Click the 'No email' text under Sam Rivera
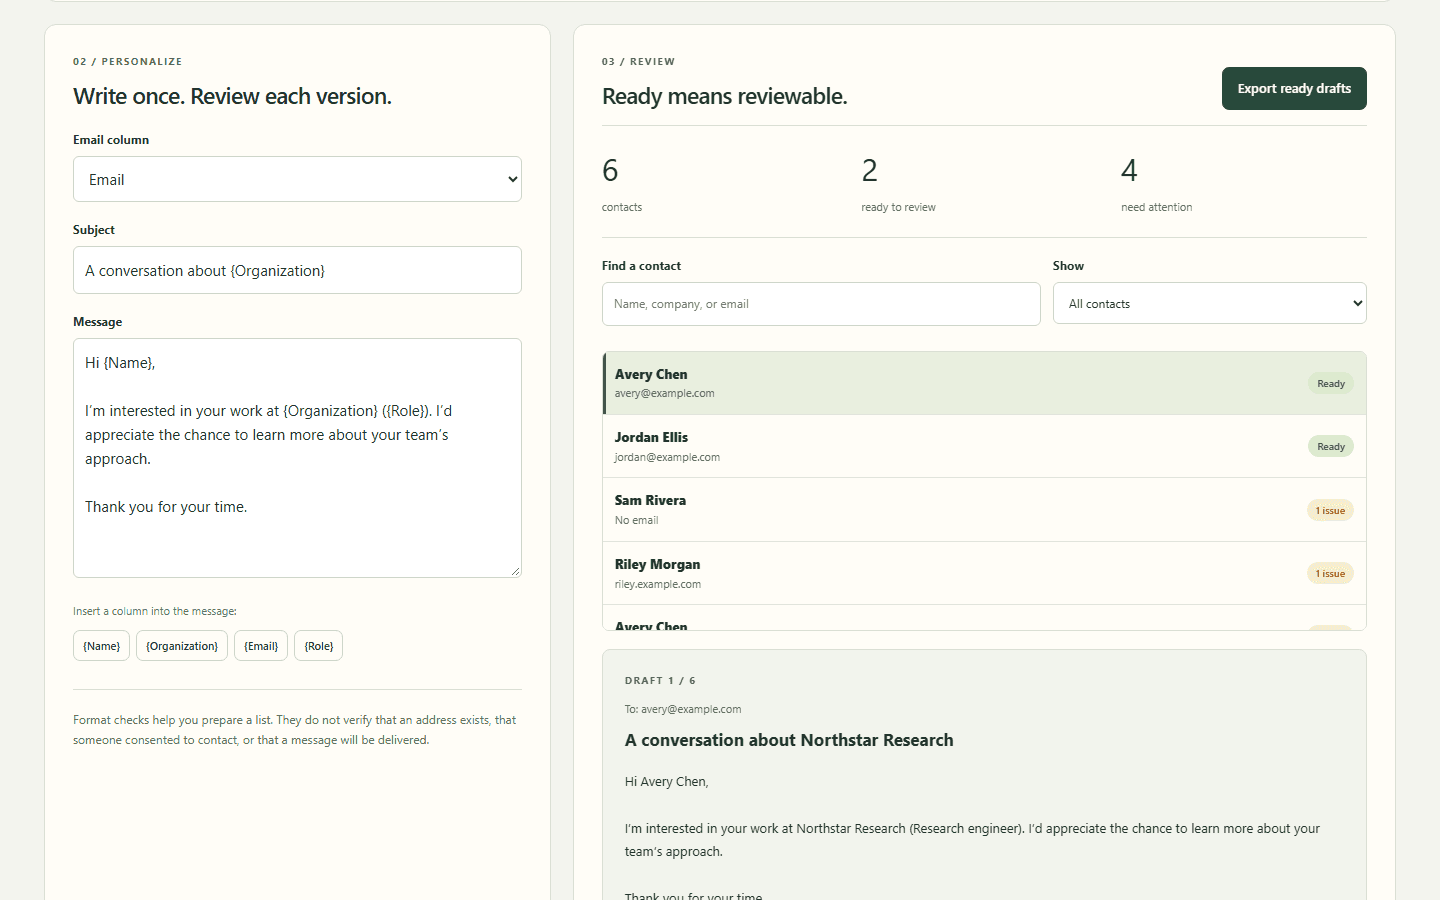 636,520
